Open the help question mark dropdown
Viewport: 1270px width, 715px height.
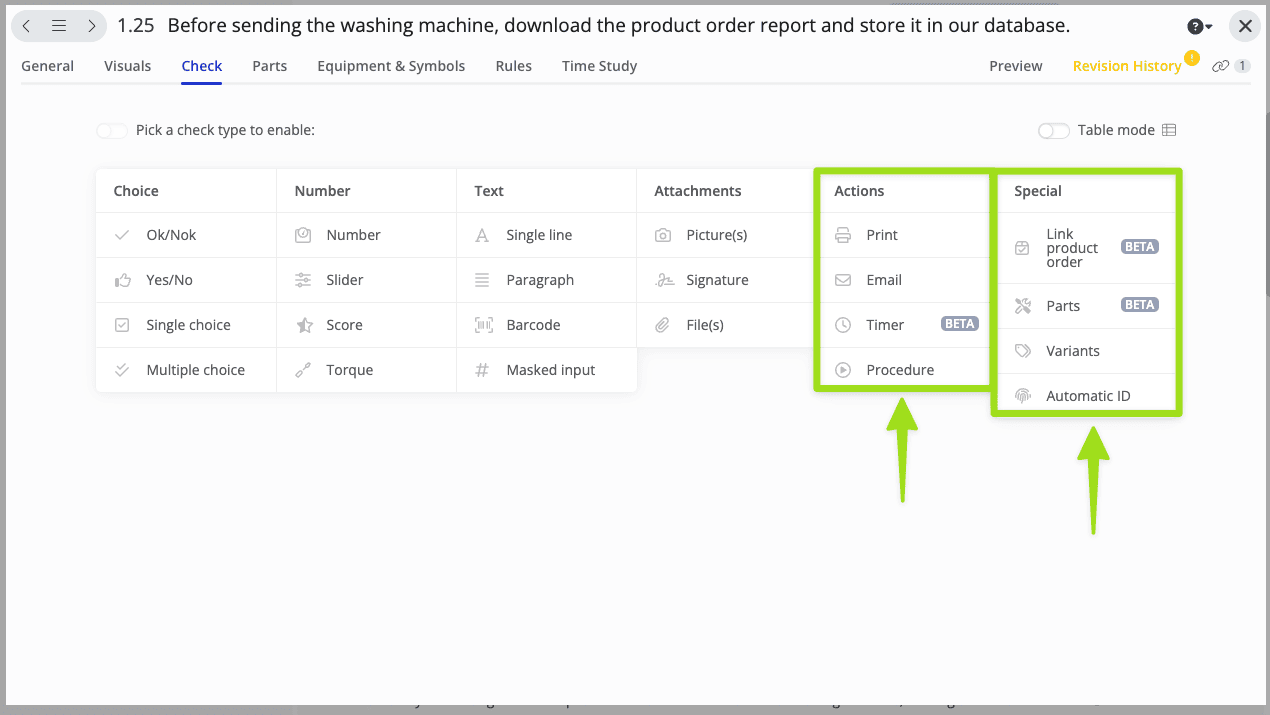tap(1200, 27)
